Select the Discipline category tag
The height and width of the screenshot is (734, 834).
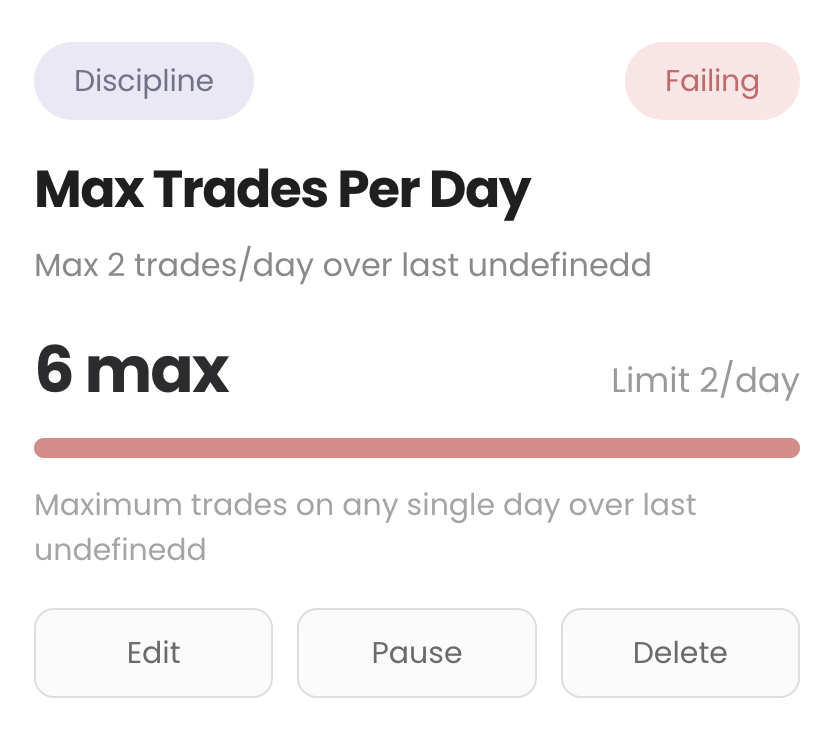tap(144, 81)
